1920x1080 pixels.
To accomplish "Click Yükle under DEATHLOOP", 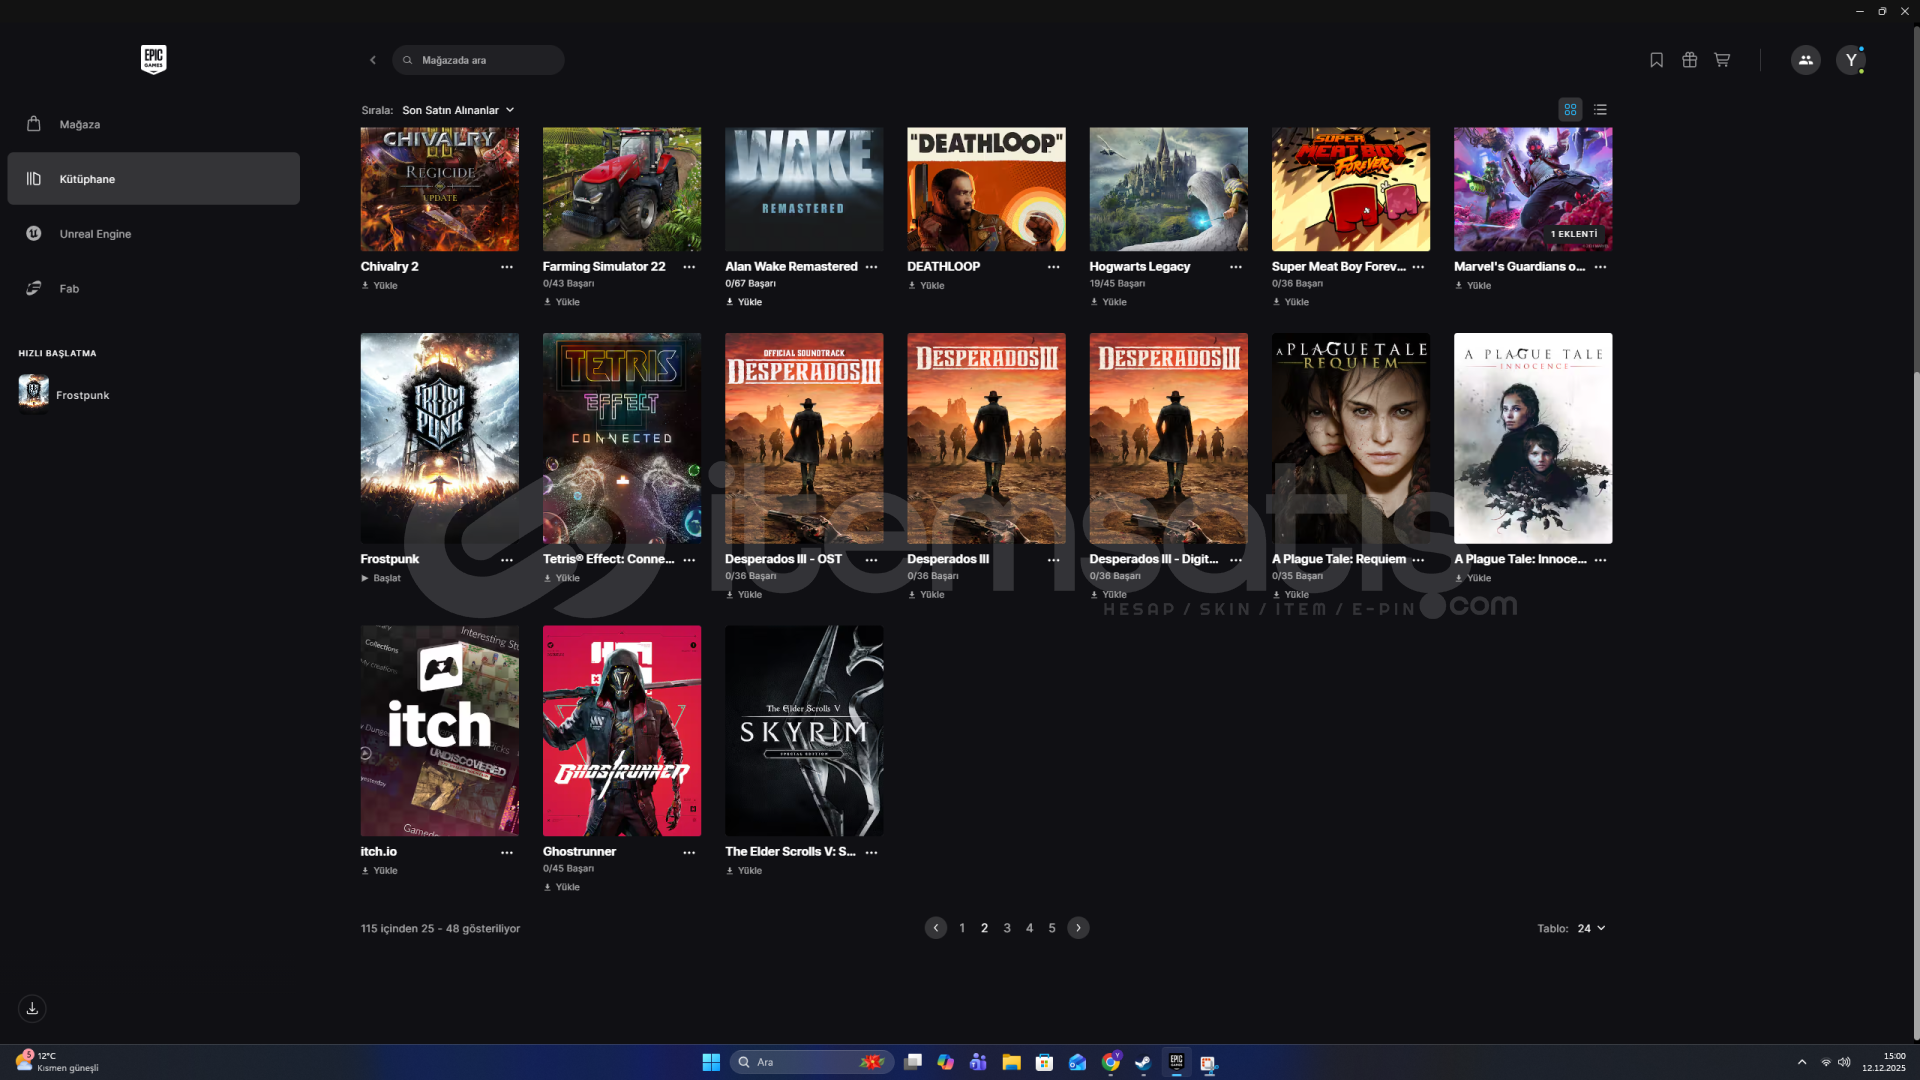I will [927, 286].
